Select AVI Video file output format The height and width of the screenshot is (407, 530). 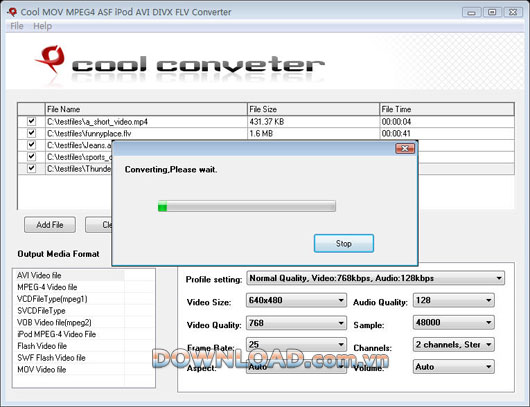(70, 276)
